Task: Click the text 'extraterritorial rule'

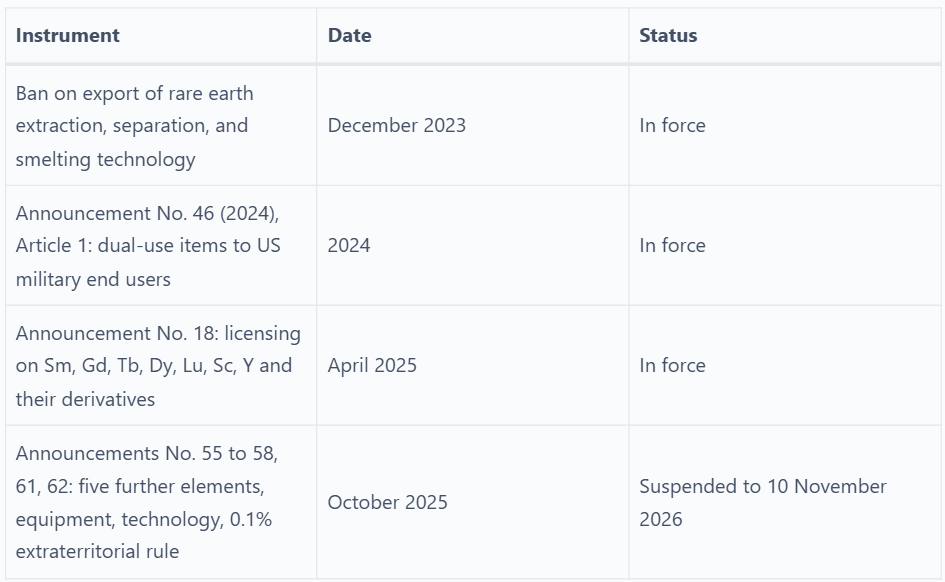Action: [97, 552]
